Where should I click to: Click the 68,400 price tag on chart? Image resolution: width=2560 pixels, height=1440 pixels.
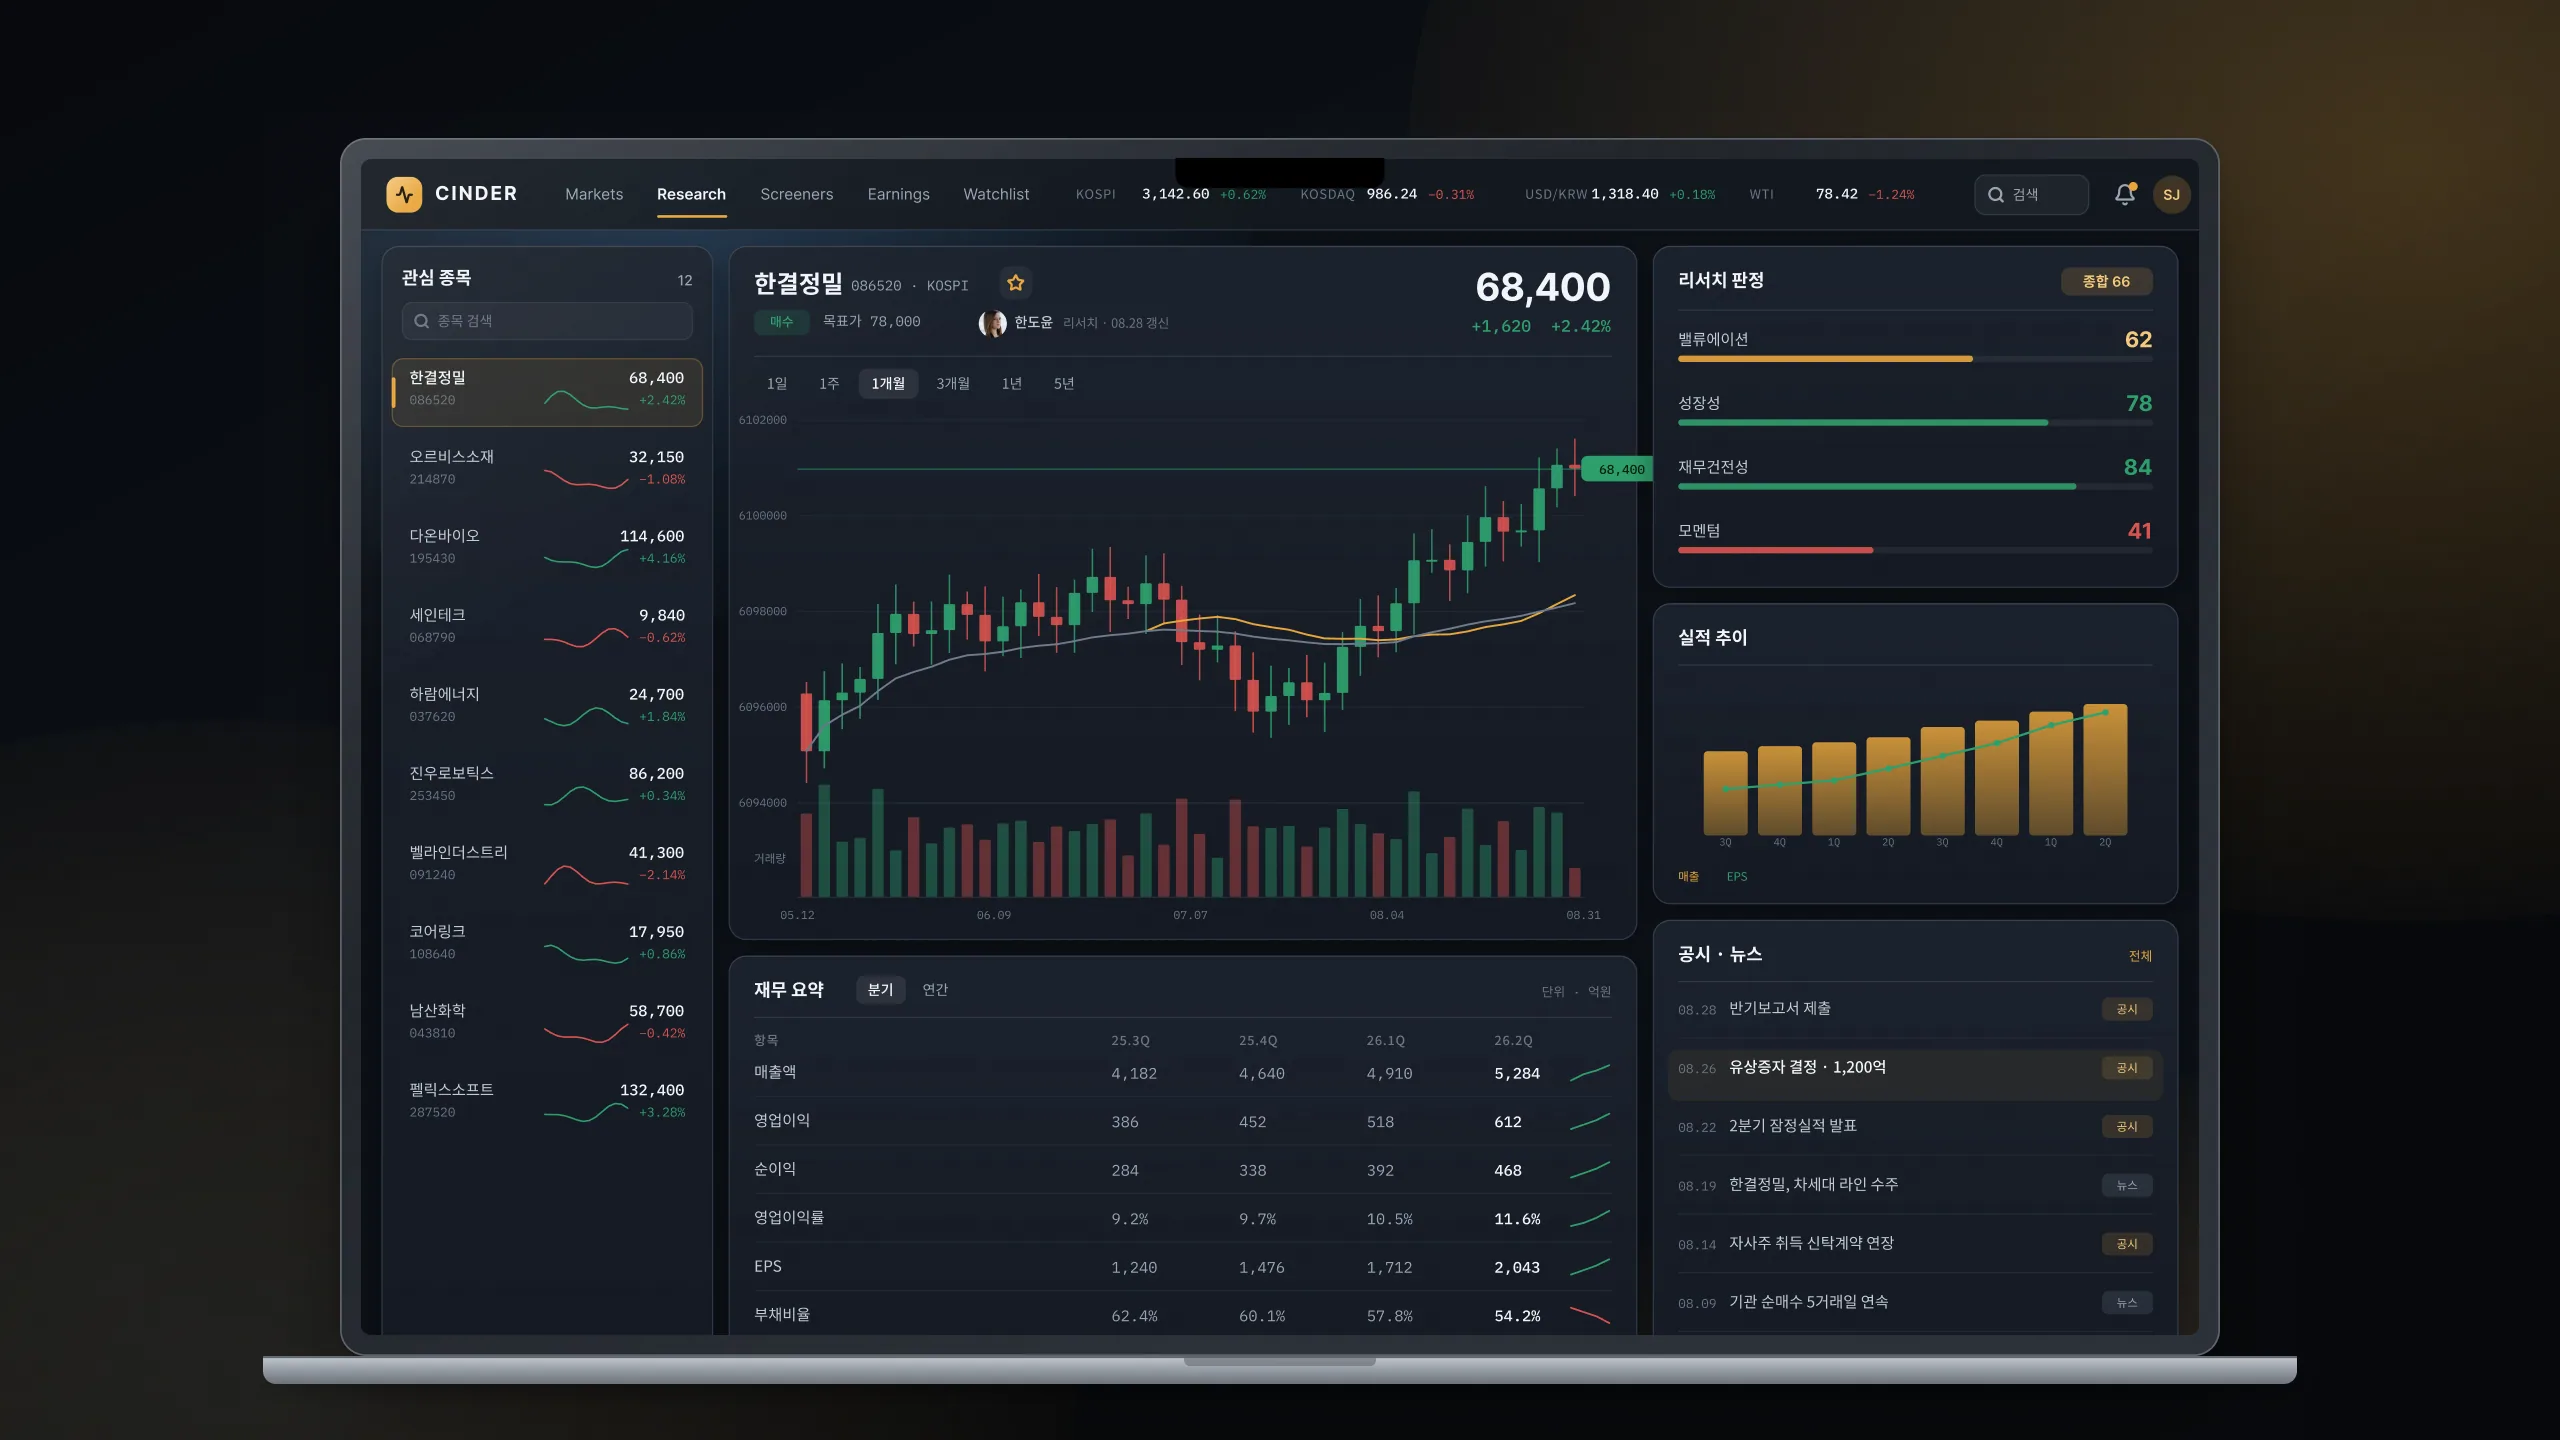point(1616,469)
